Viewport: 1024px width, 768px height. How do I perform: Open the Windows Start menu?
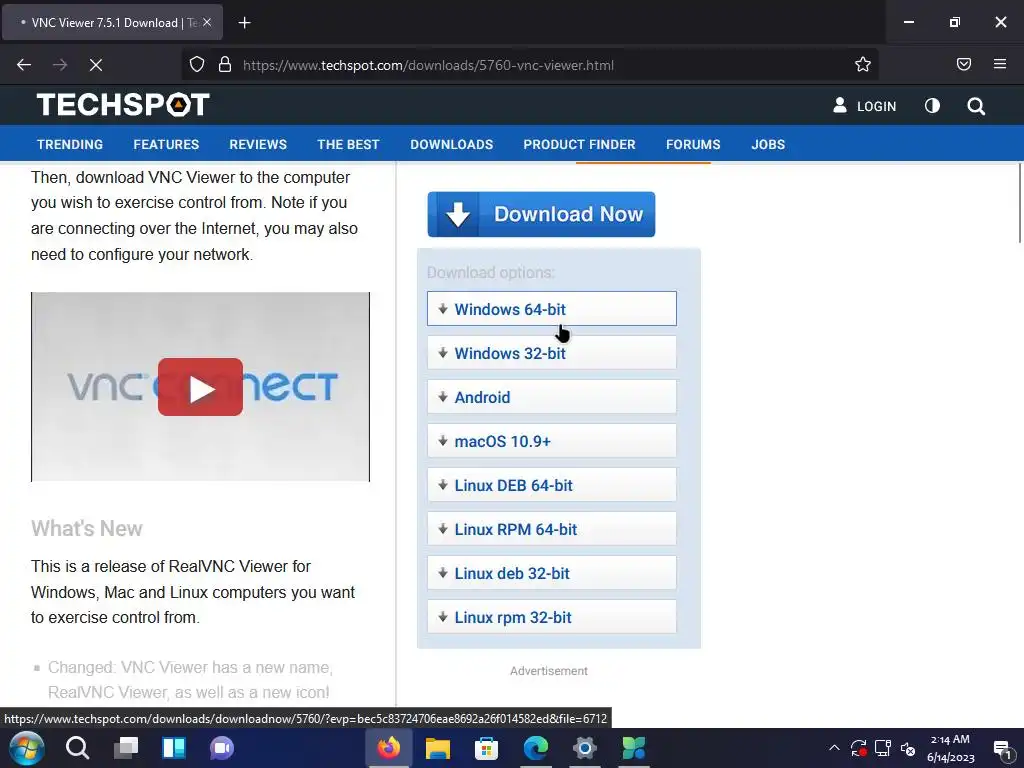point(27,748)
